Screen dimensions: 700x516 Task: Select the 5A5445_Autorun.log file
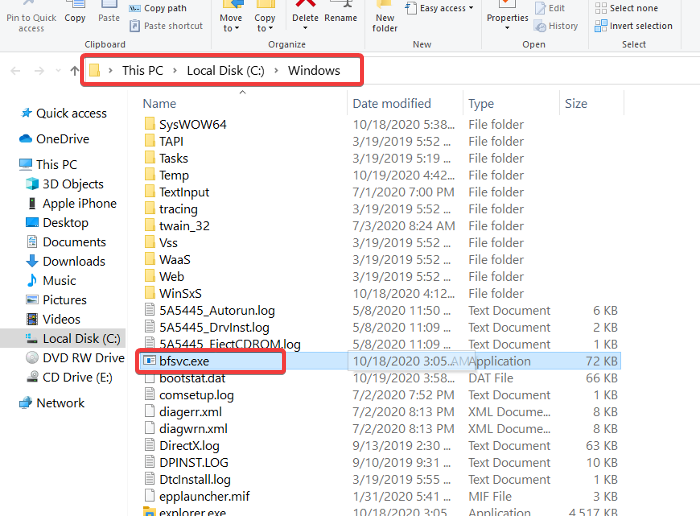[x=209, y=311]
